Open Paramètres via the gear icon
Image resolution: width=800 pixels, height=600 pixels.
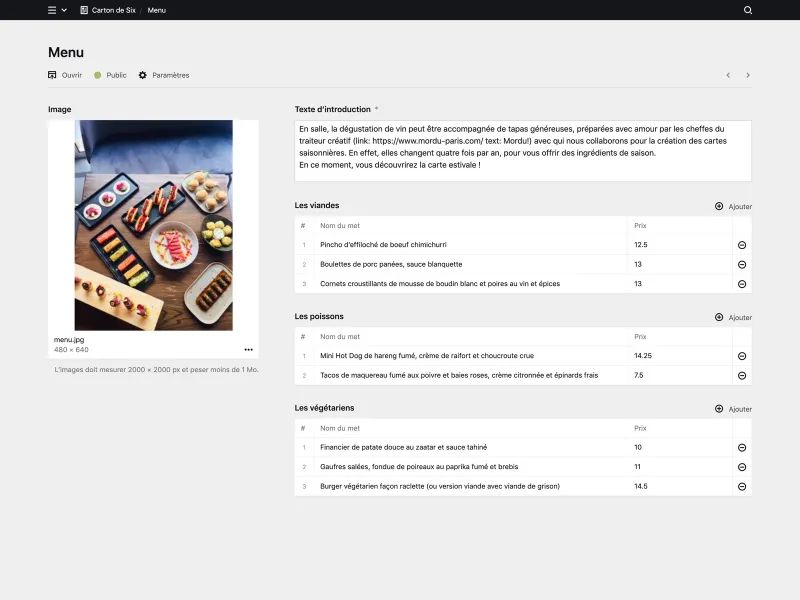141,74
